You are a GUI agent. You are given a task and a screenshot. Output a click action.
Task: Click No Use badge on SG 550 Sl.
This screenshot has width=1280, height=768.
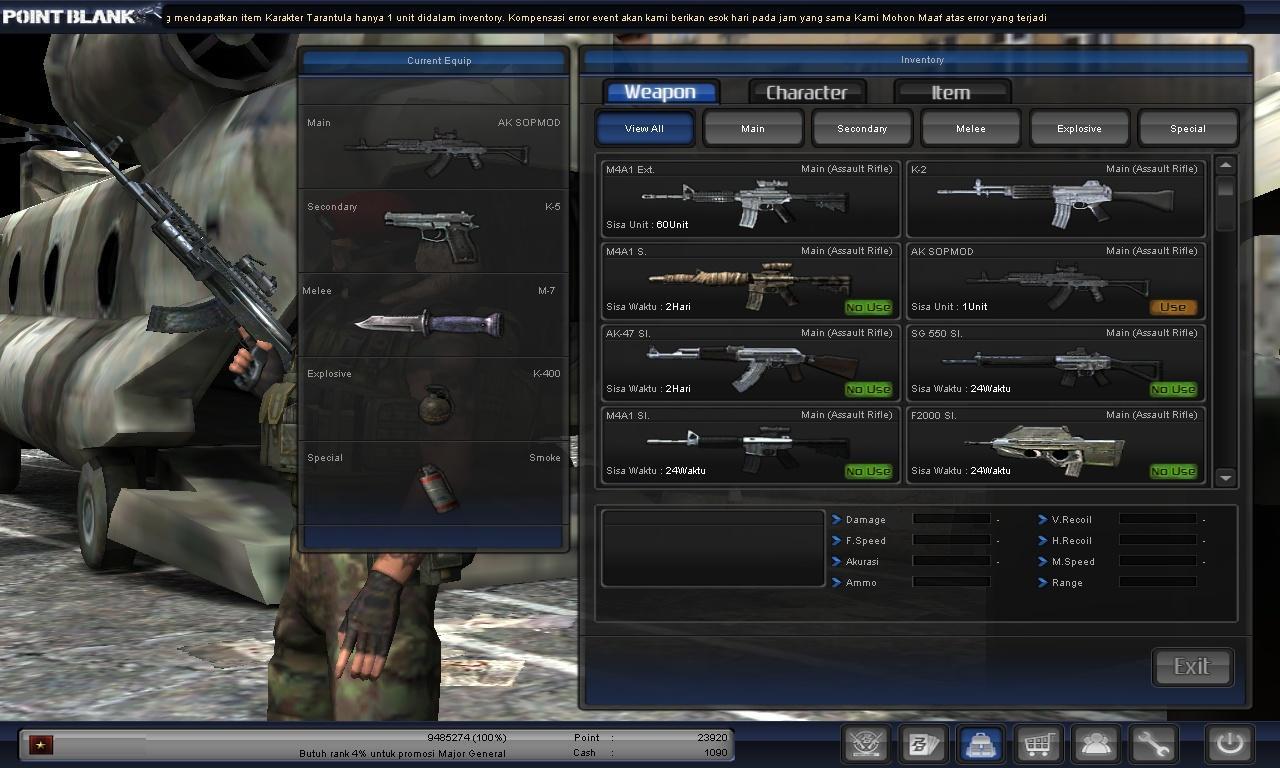pyautogui.click(x=1173, y=389)
